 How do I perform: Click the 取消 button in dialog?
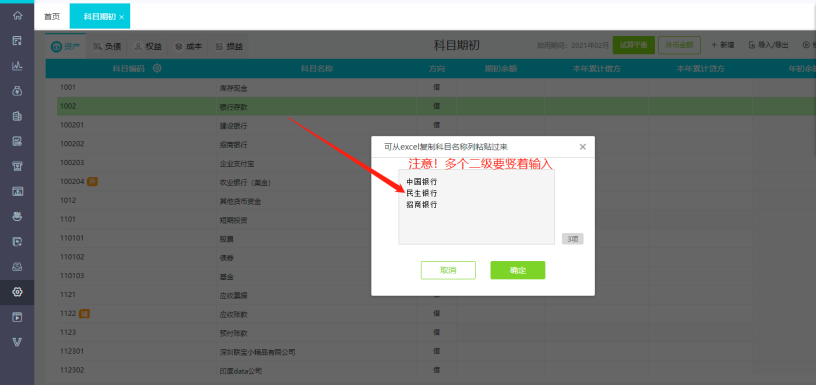click(x=448, y=270)
